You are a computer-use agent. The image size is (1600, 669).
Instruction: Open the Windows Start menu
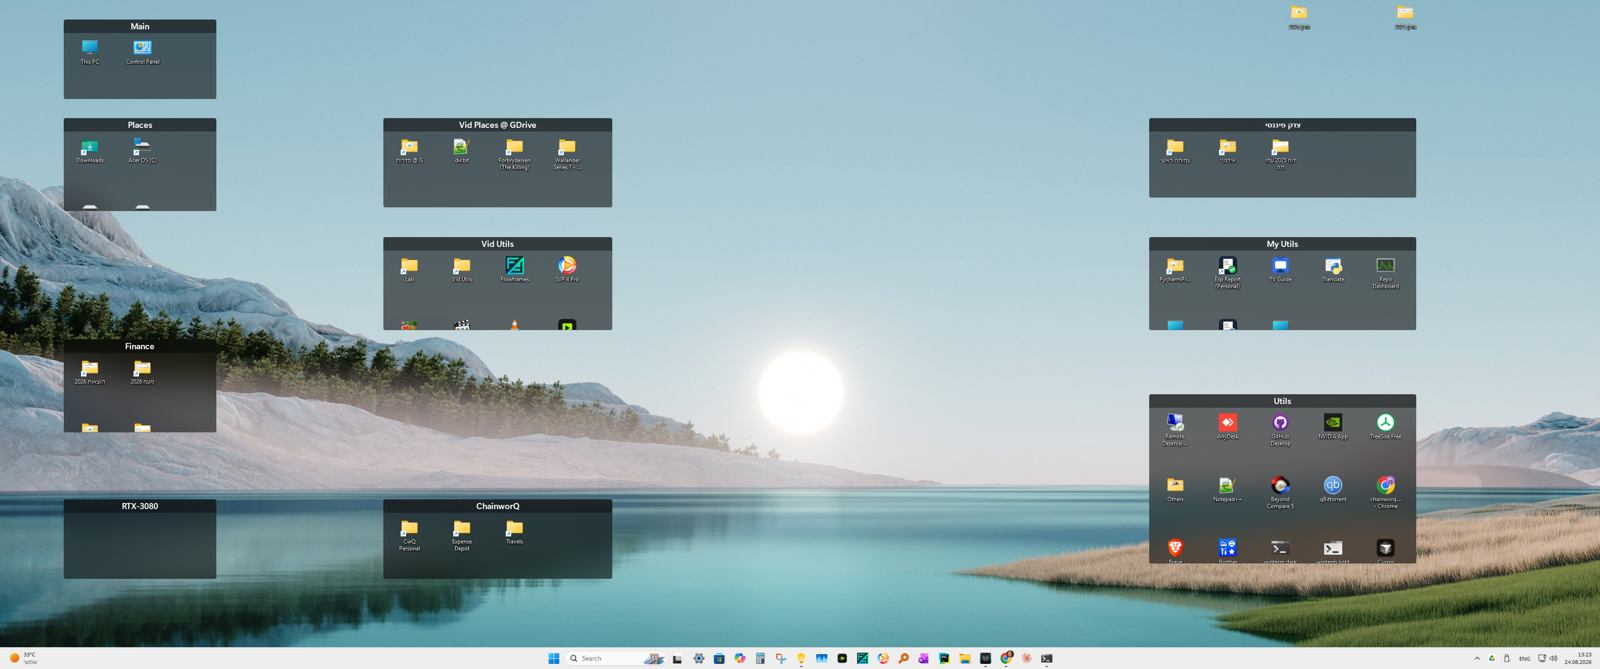click(x=553, y=658)
